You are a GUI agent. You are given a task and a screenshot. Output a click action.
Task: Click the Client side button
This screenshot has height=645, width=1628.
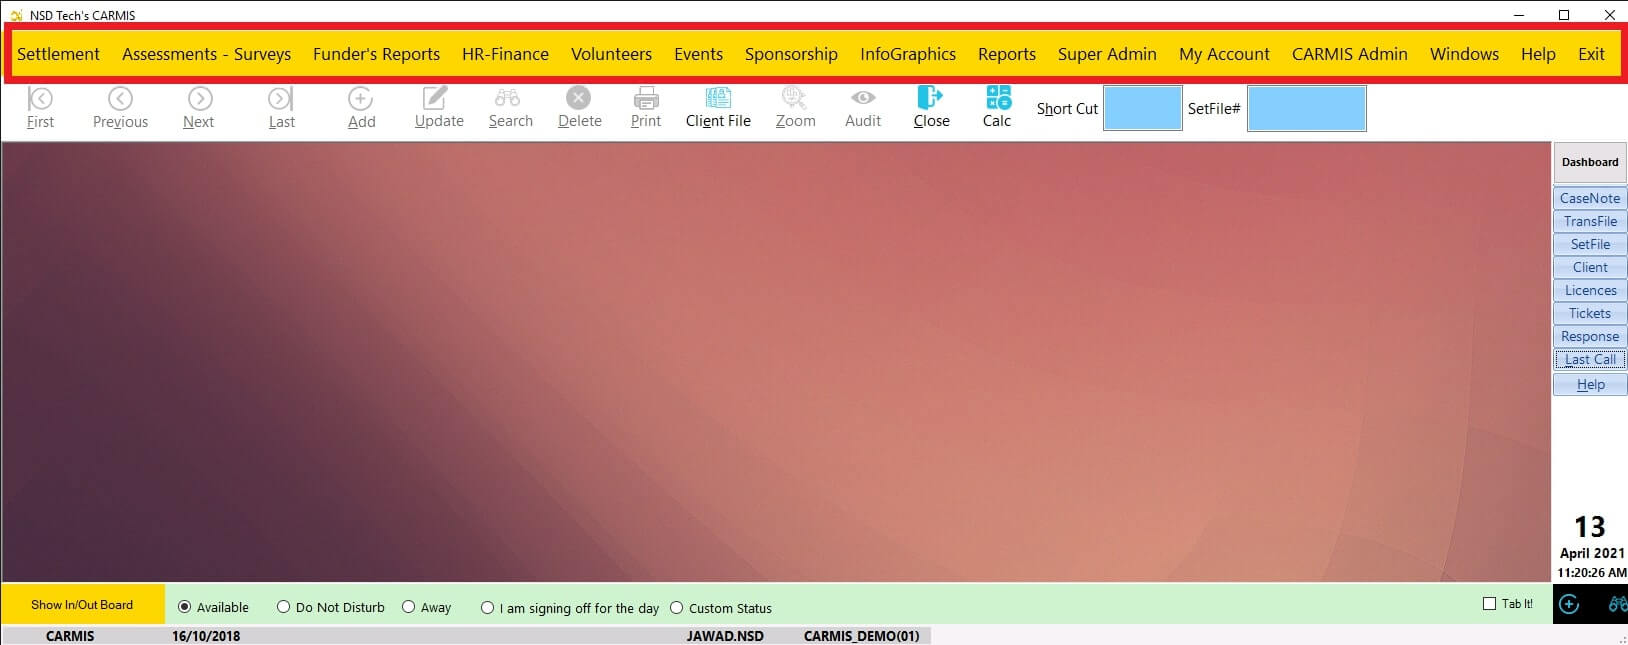1590,267
